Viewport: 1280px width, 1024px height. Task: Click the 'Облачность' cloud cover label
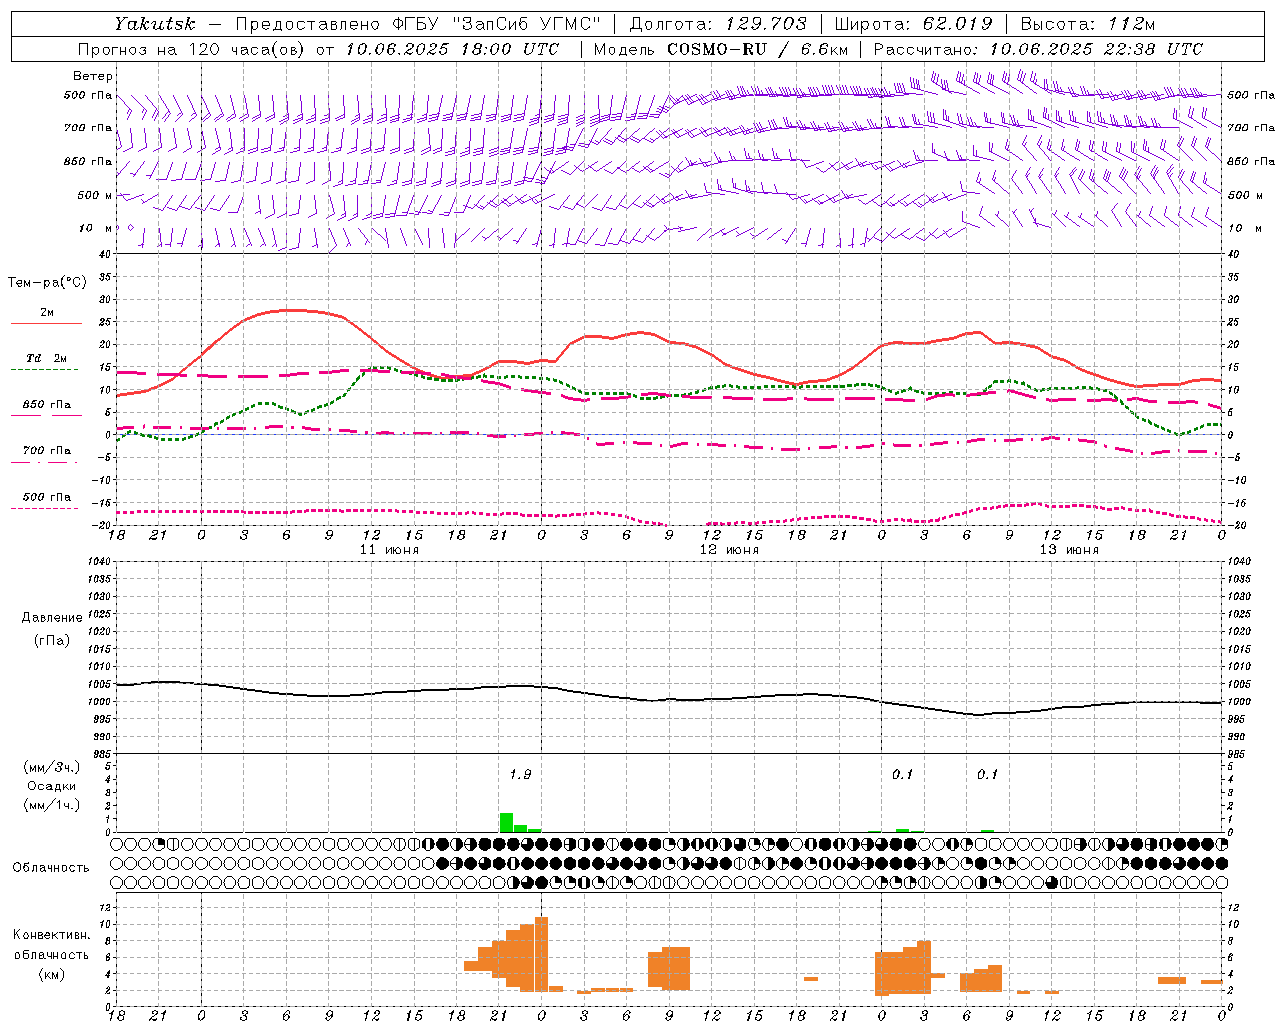[51, 868]
